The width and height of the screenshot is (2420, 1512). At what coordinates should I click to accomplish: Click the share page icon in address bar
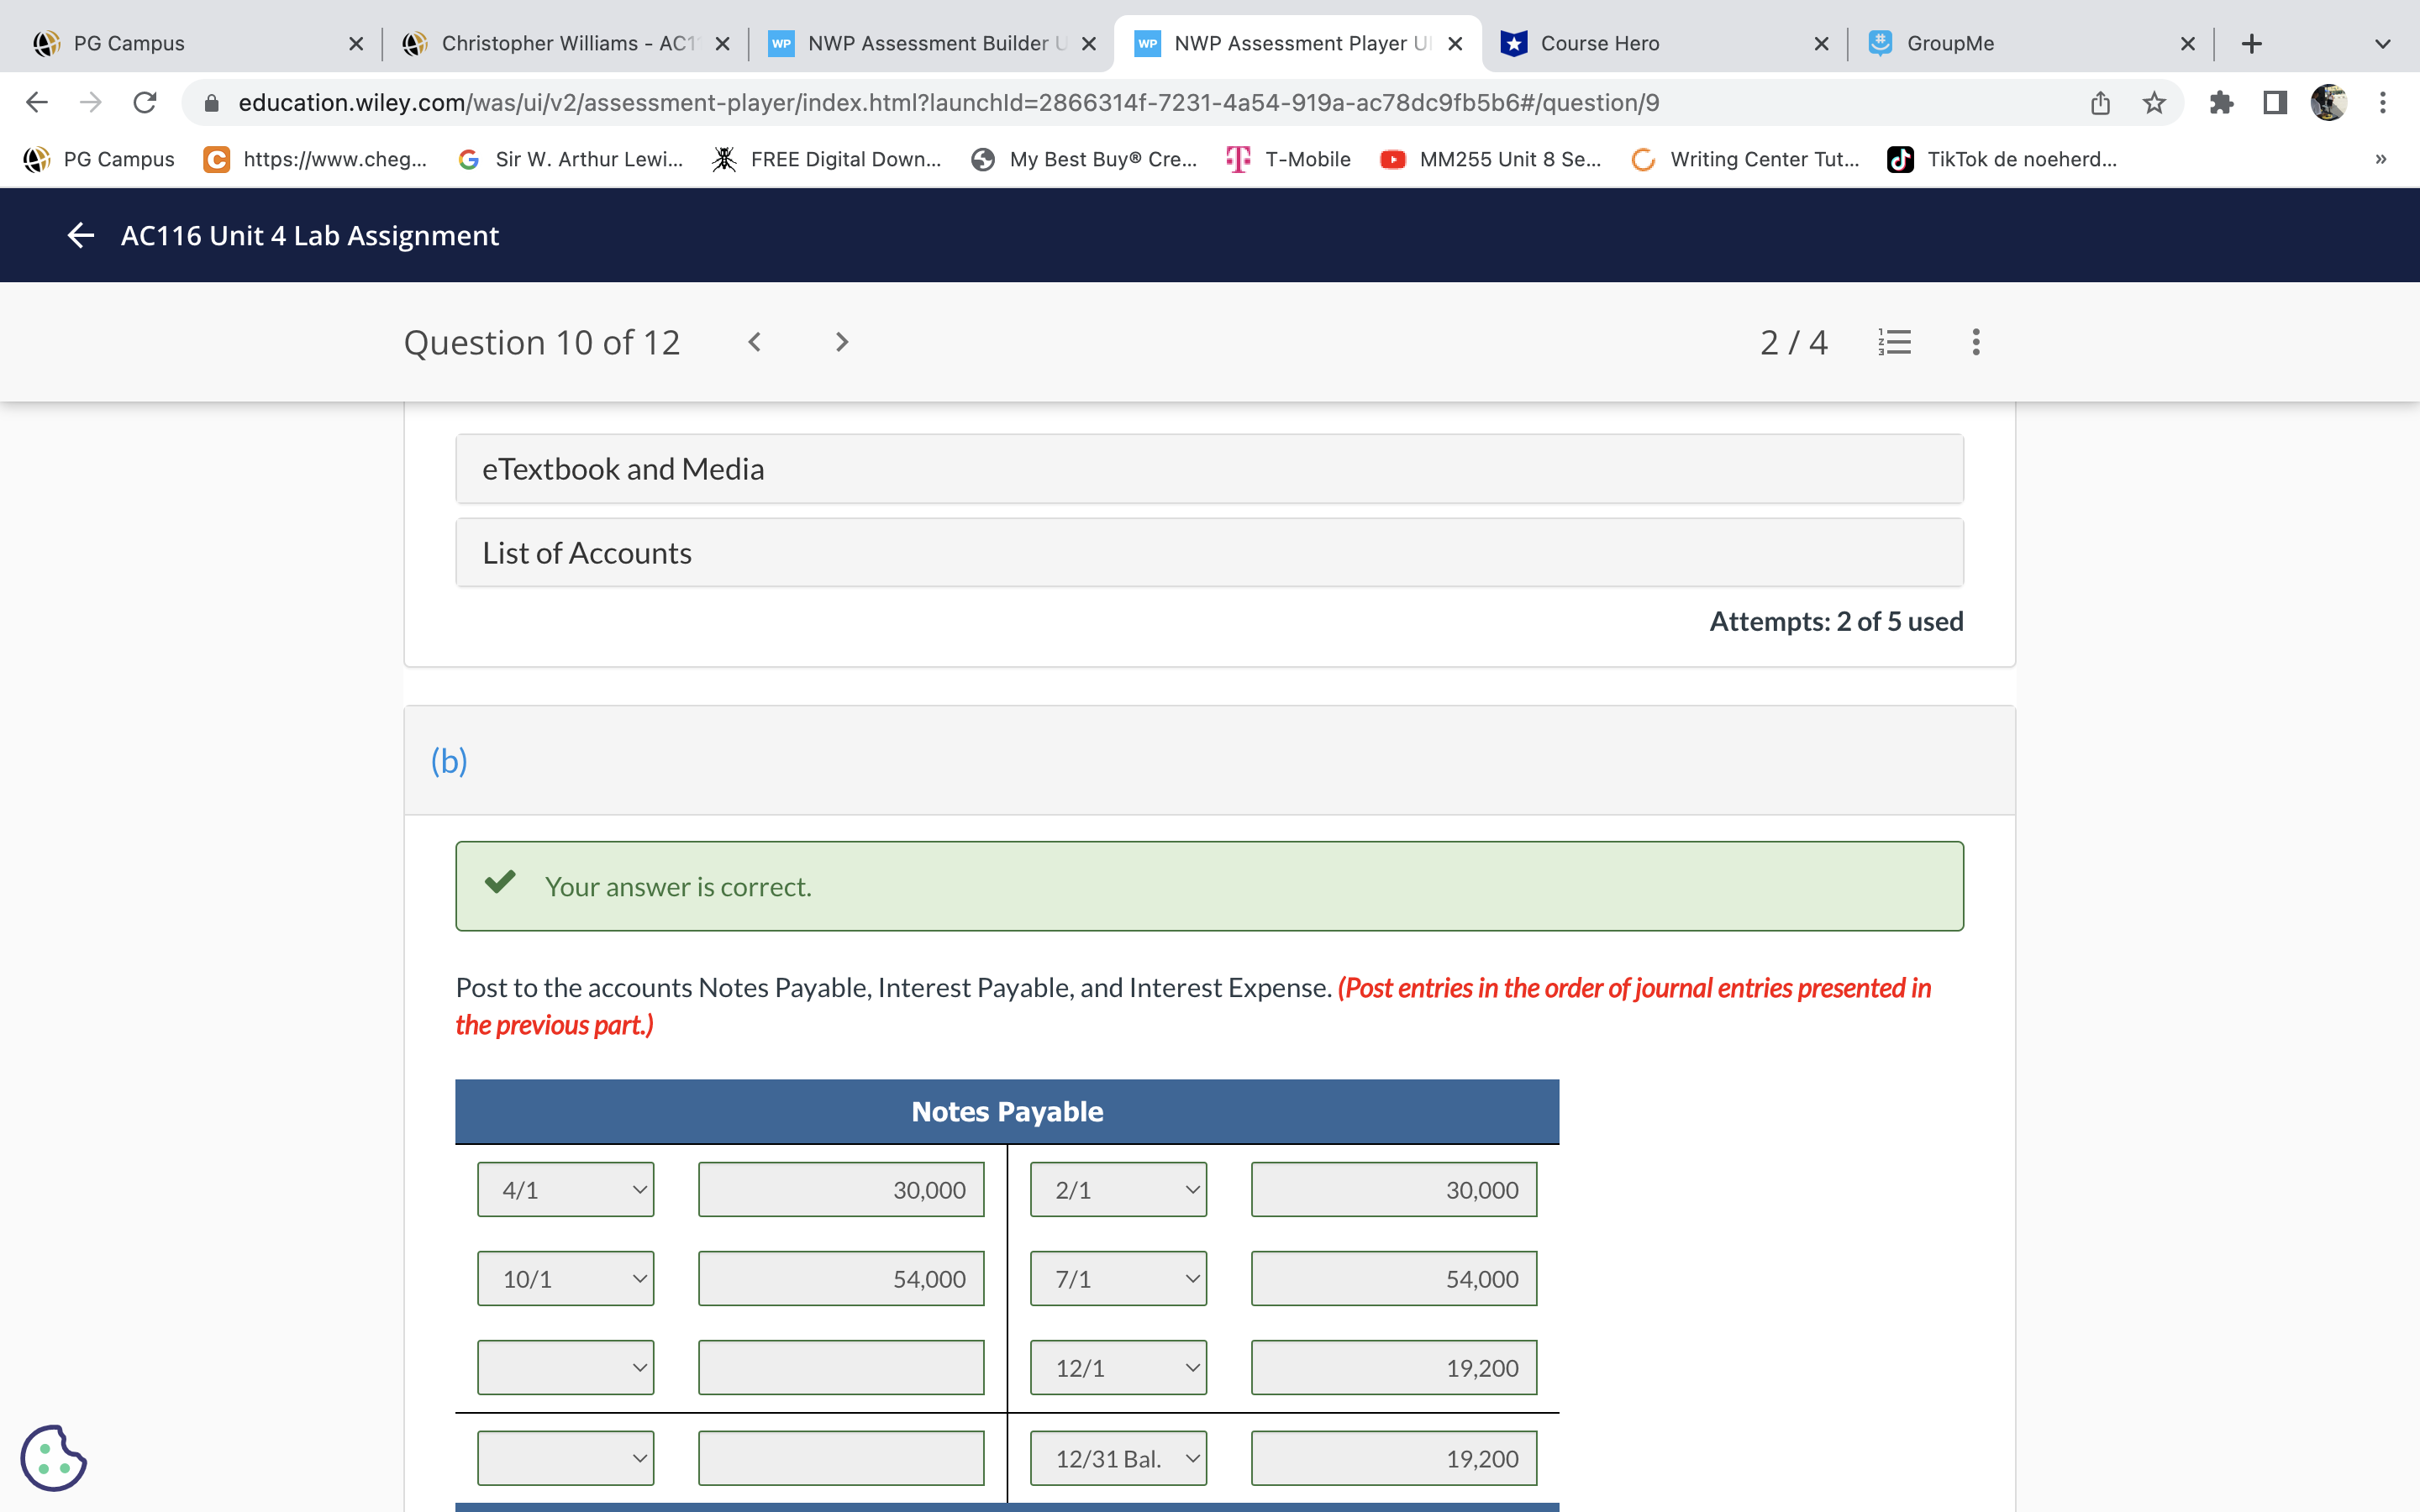[2100, 102]
